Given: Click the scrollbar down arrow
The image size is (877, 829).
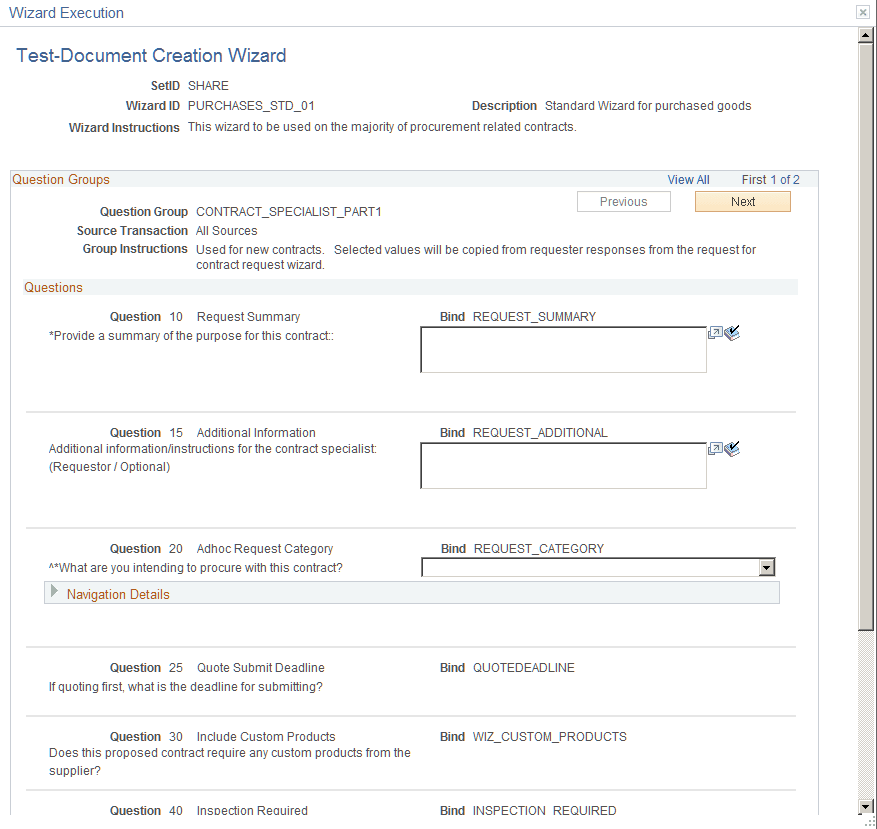Looking at the screenshot, I should [x=864, y=807].
